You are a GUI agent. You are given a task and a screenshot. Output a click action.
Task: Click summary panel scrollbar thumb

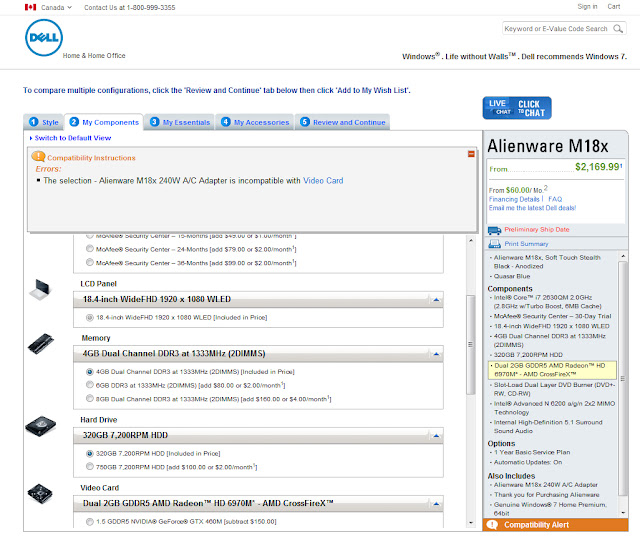pos(623,378)
